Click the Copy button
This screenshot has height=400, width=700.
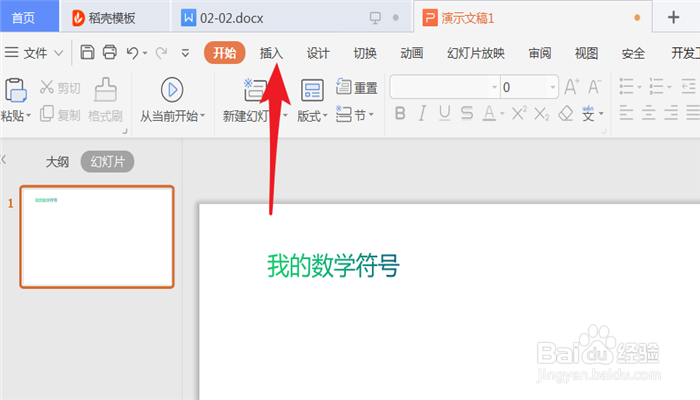pyautogui.click(x=60, y=115)
